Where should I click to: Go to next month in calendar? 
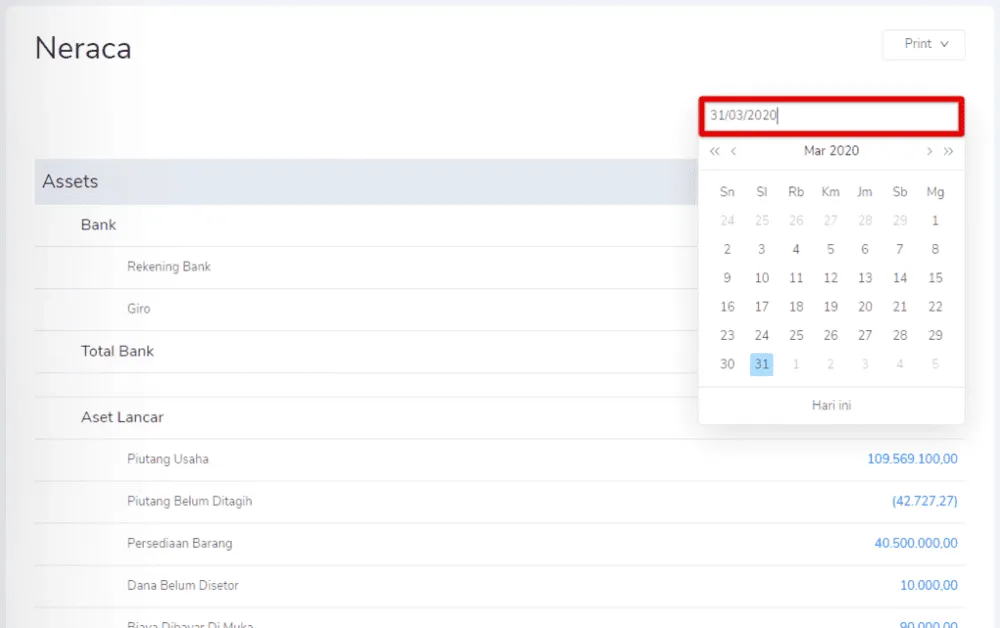(929, 151)
